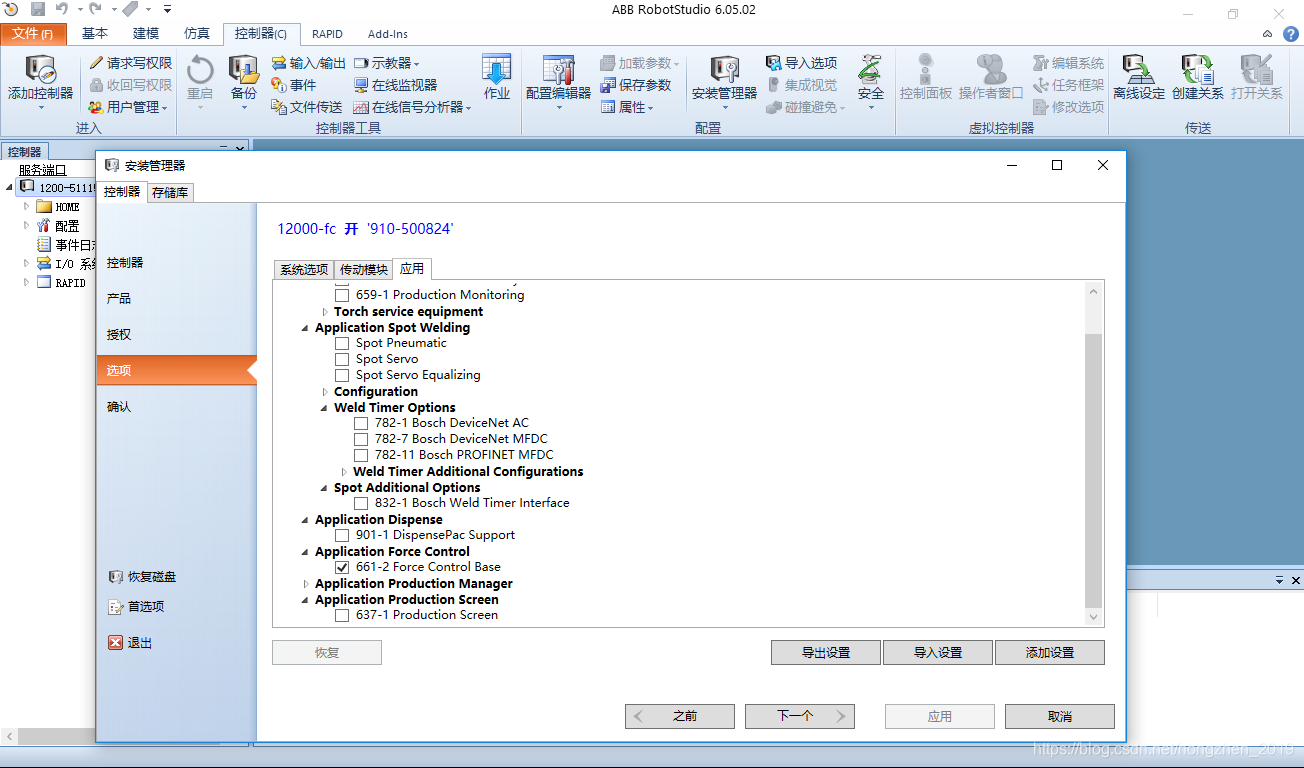This screenshot has width=1304, height=768.
Task: Switch to the RAPID ribbon tab
Action: pyautogui.click(x=327, y=34)
